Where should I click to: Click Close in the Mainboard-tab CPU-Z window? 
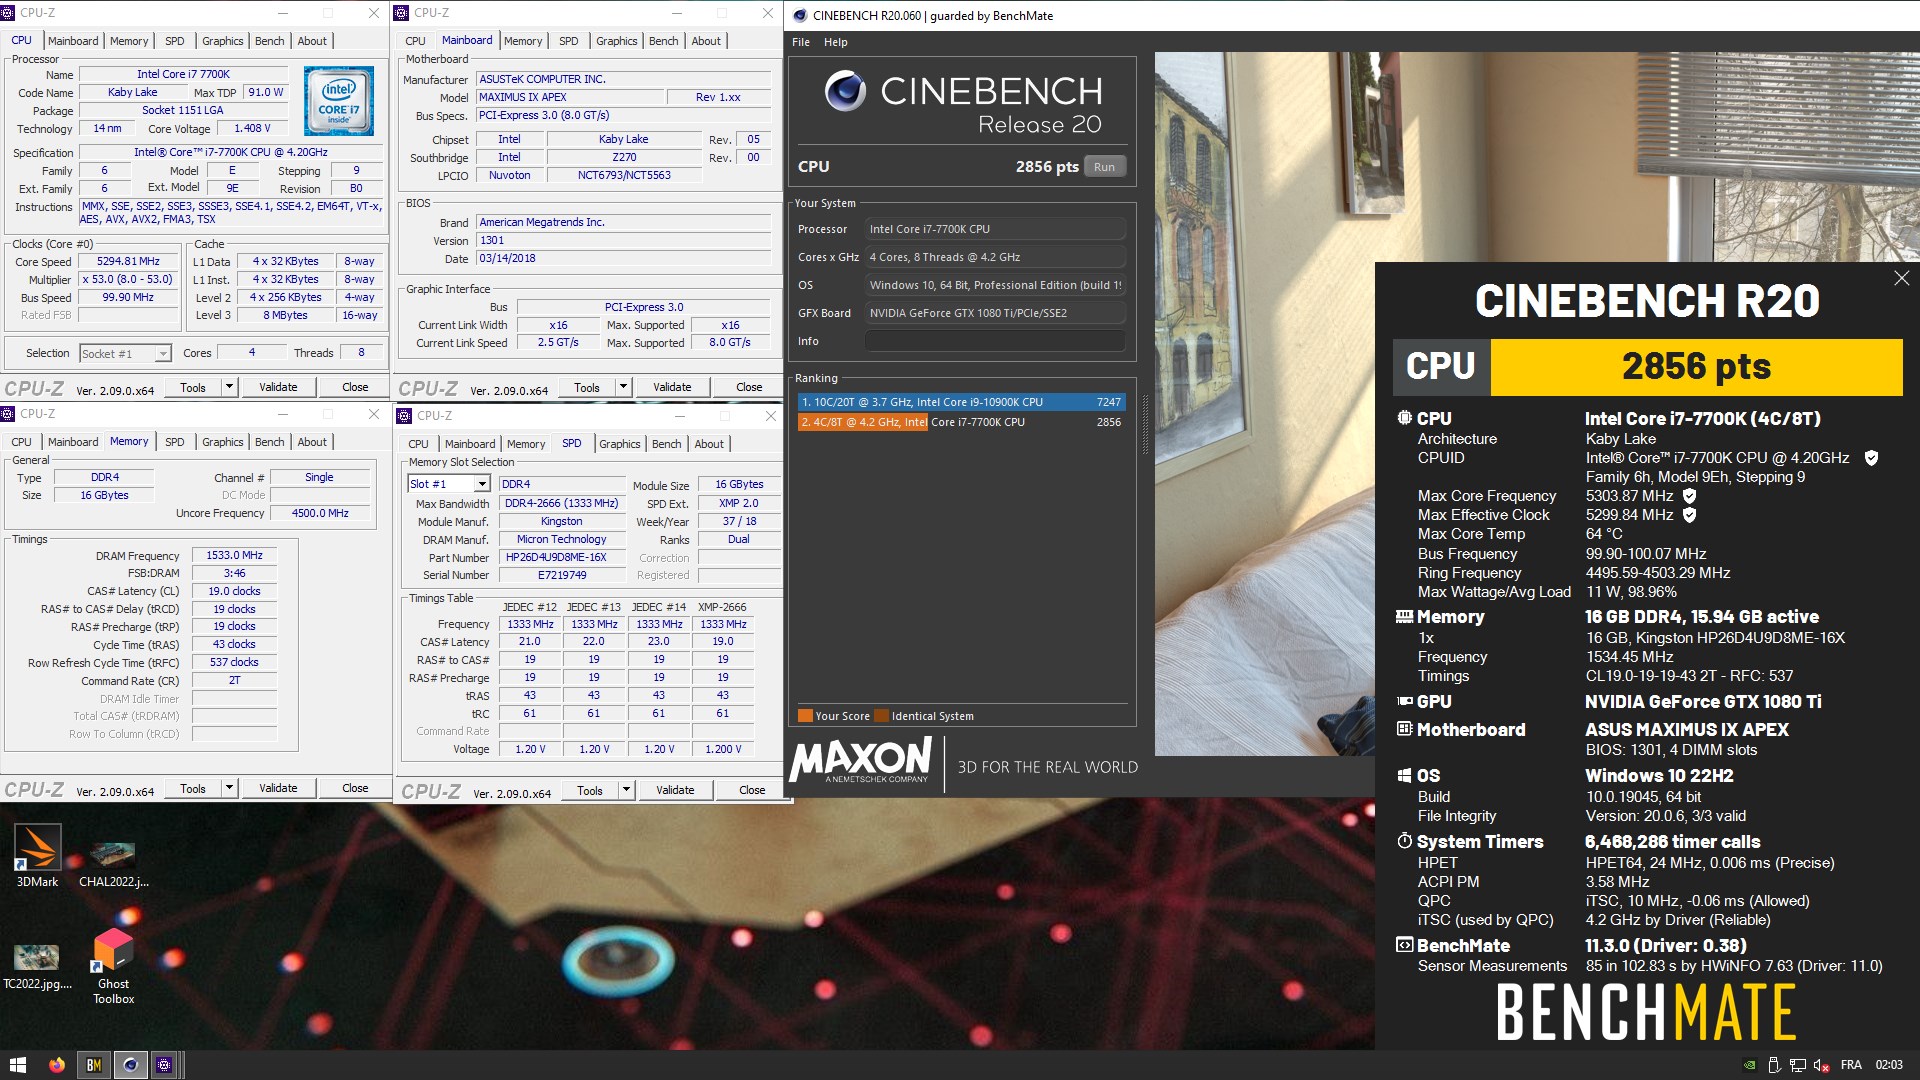pyautogui.click(x=749, y=387)
